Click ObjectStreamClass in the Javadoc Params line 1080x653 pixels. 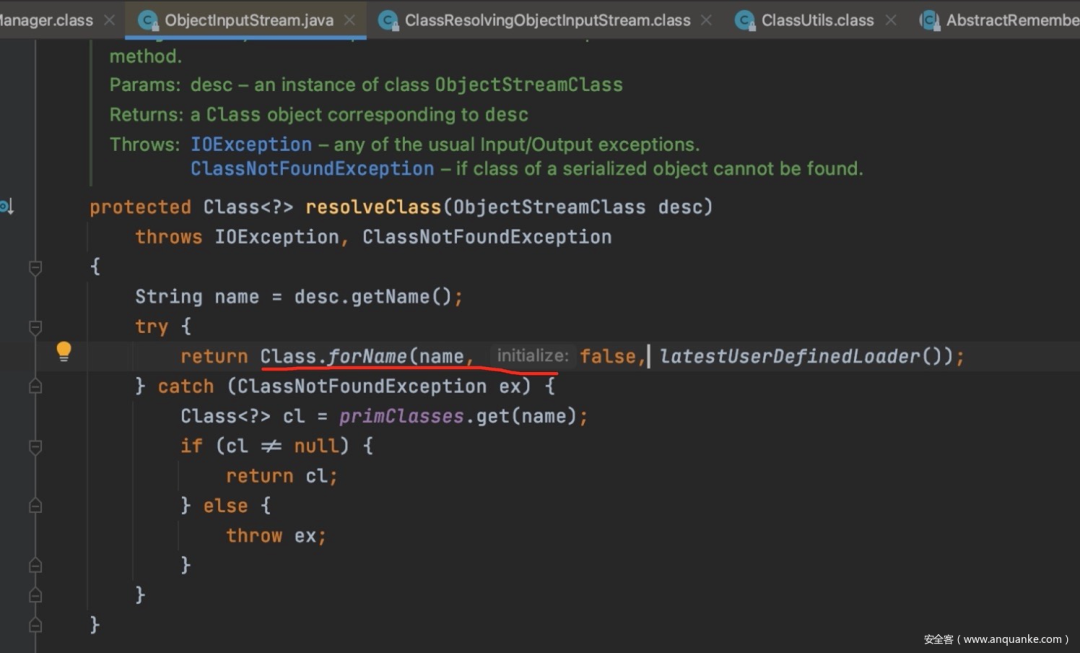coord(528,85)
